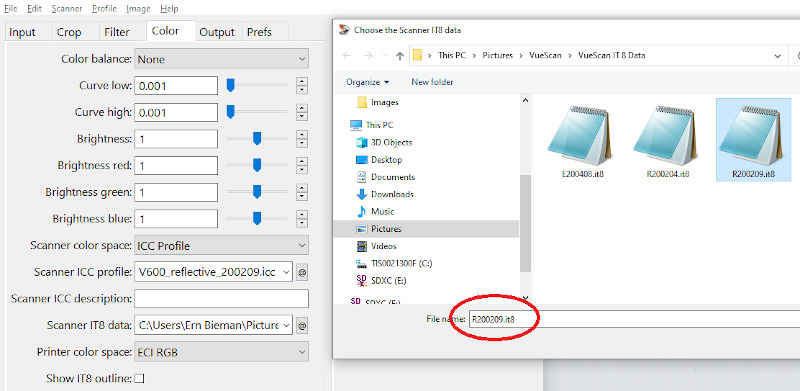Click the Curve low value field

[x=176, y=86]
